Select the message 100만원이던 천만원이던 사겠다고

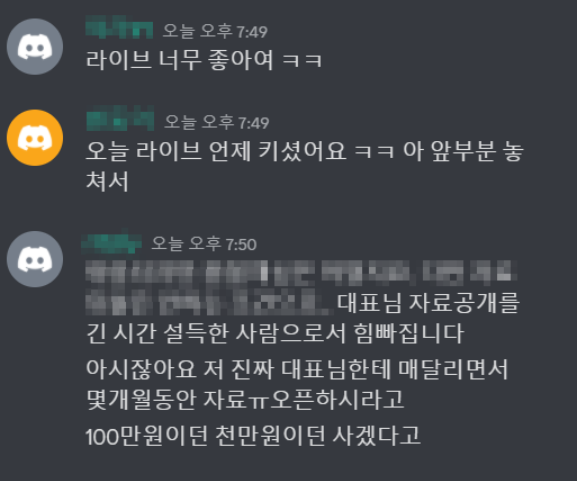point(253,436)
